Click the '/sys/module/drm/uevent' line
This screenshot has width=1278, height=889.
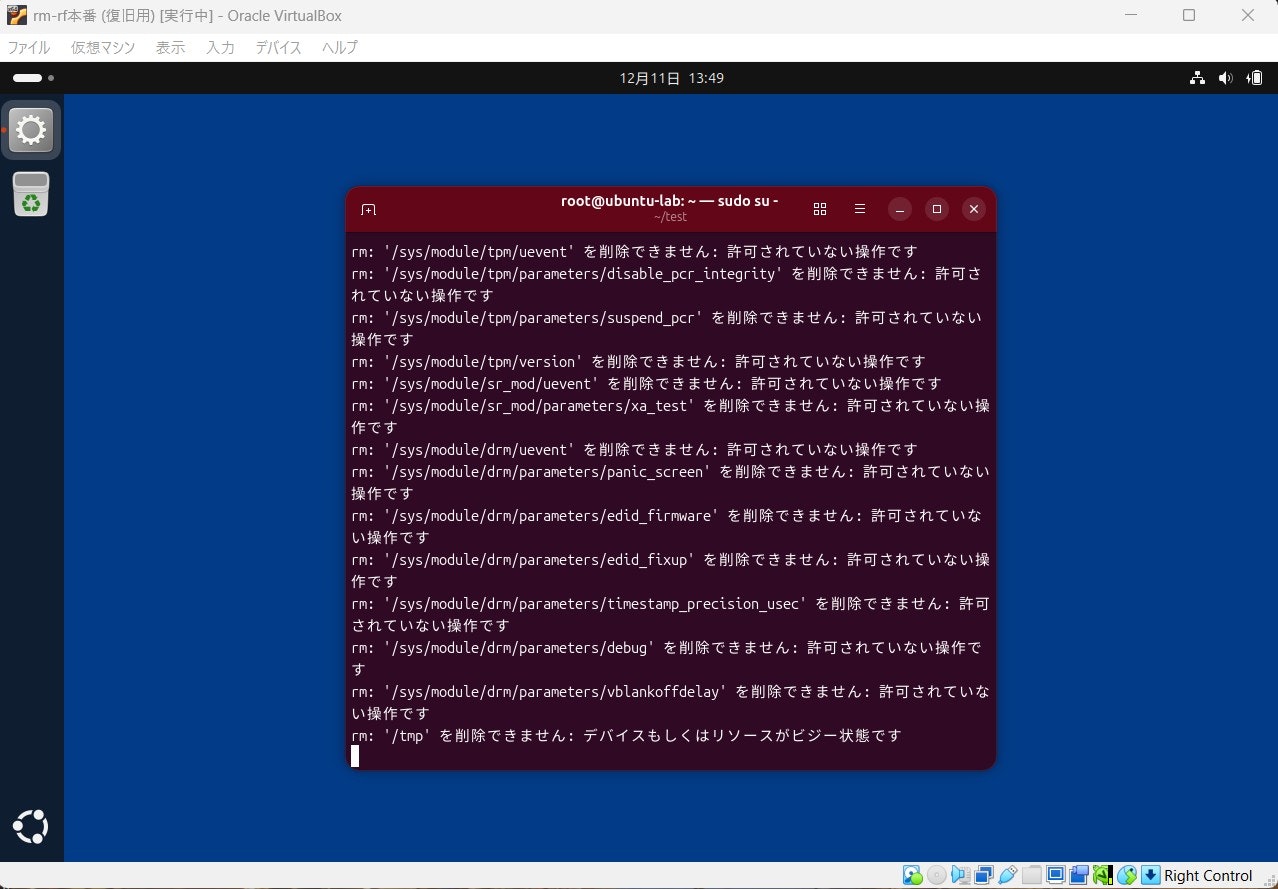pyautogui.click(x=634, y=449)
